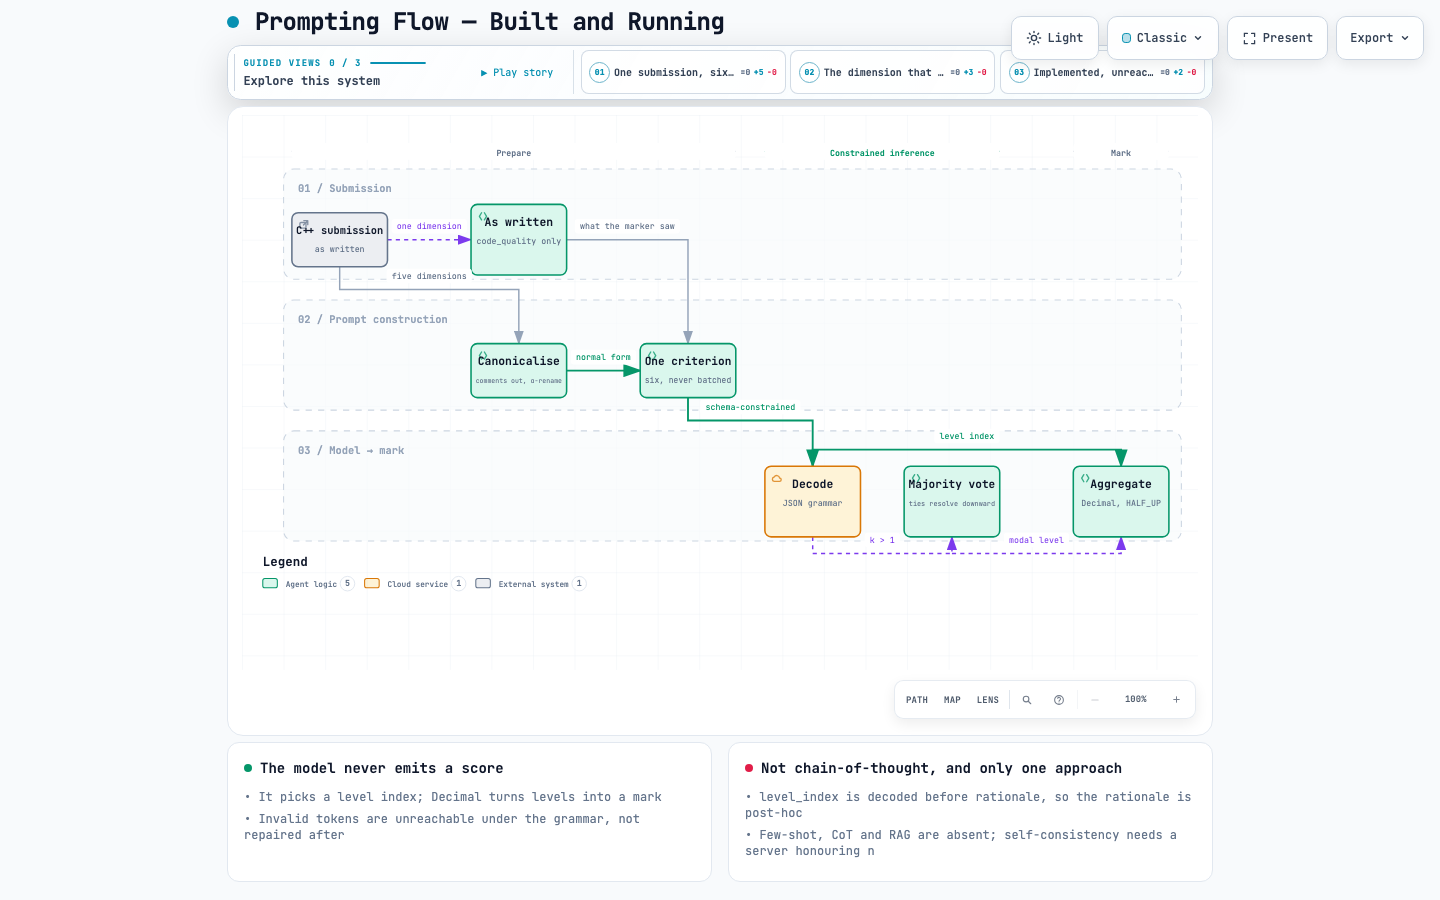Select the Decode cloud service node
The image size is (1440, 900).
click(x=813, y=502)
